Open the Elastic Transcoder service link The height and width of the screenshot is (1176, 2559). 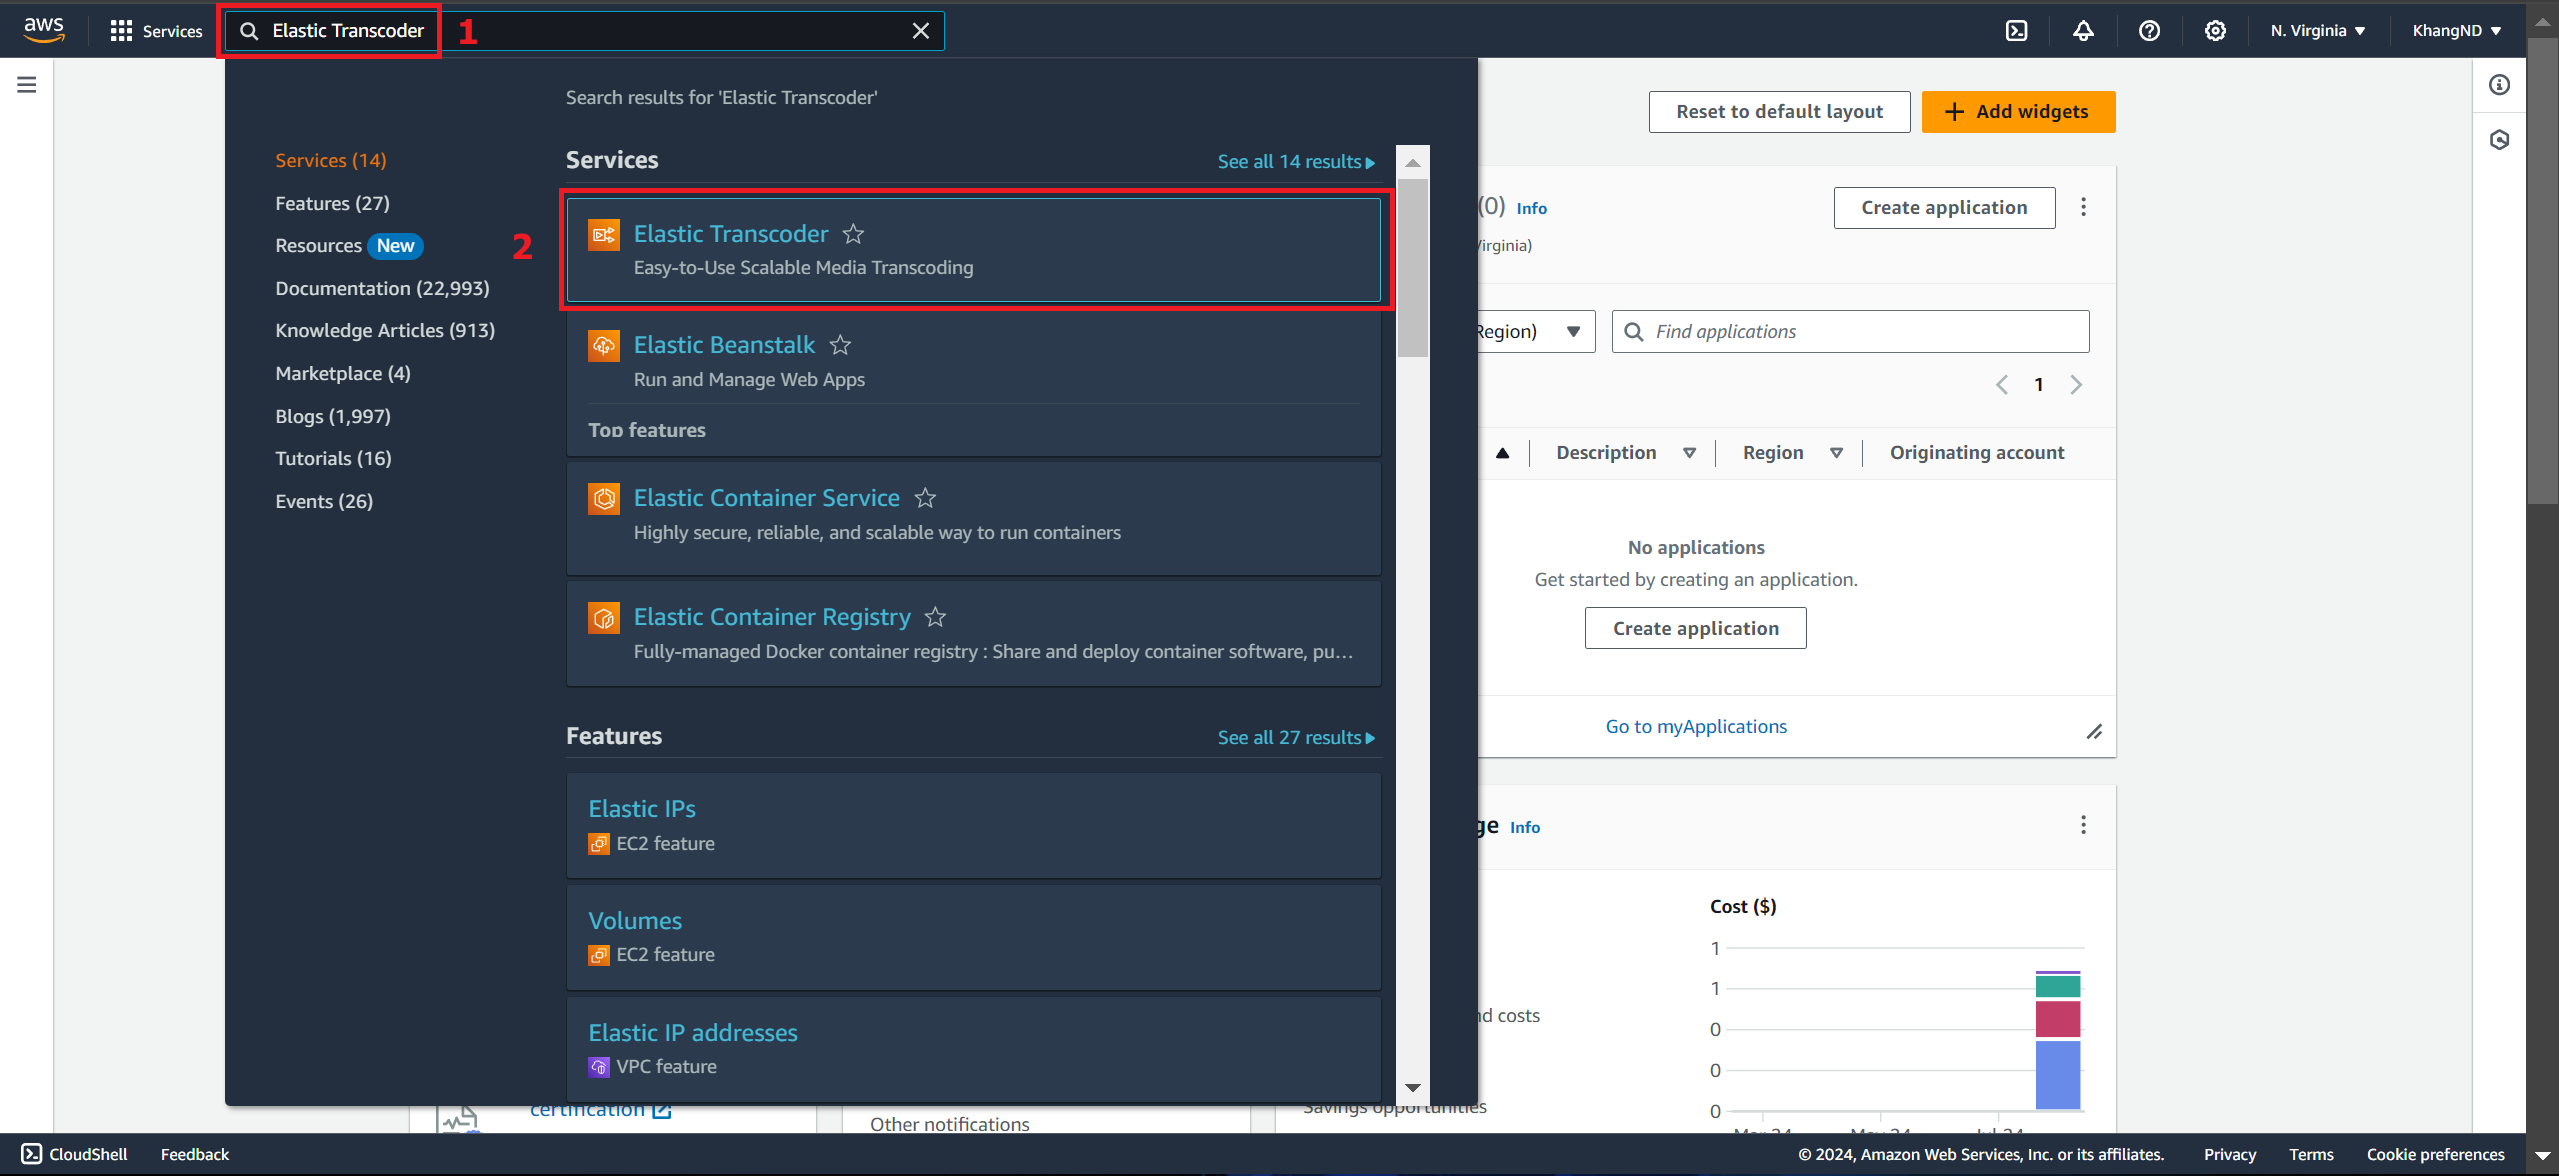(731, 234)
